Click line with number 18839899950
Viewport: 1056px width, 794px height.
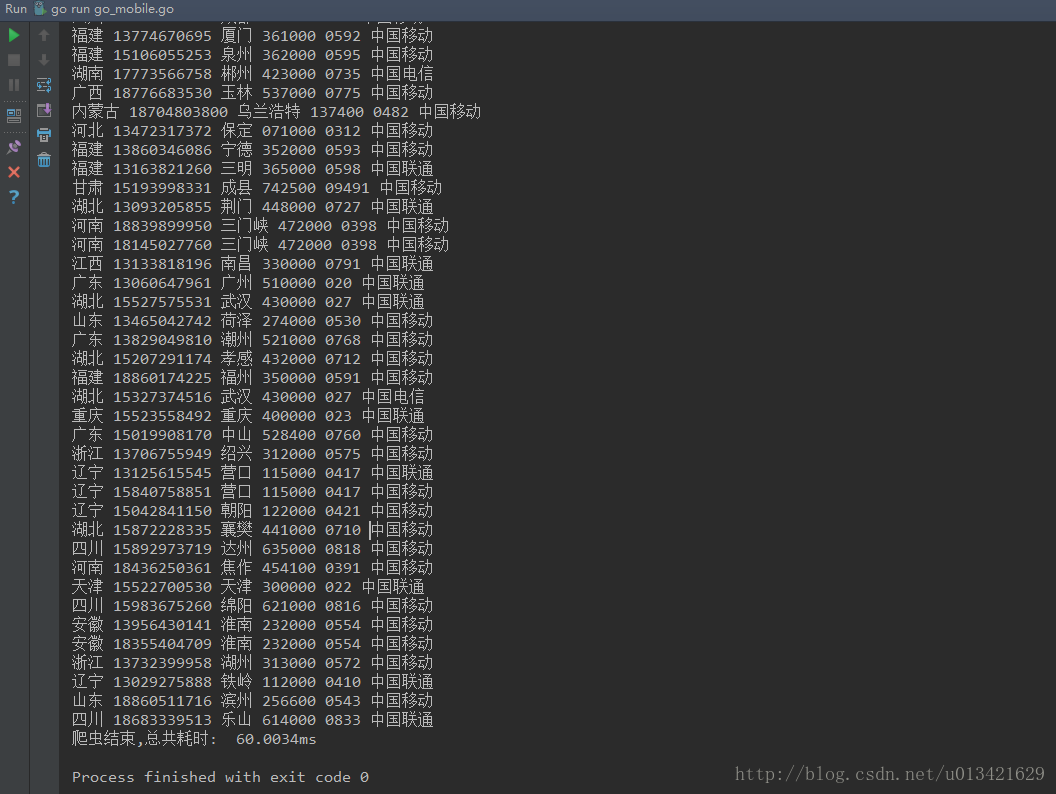pos(260,226)
